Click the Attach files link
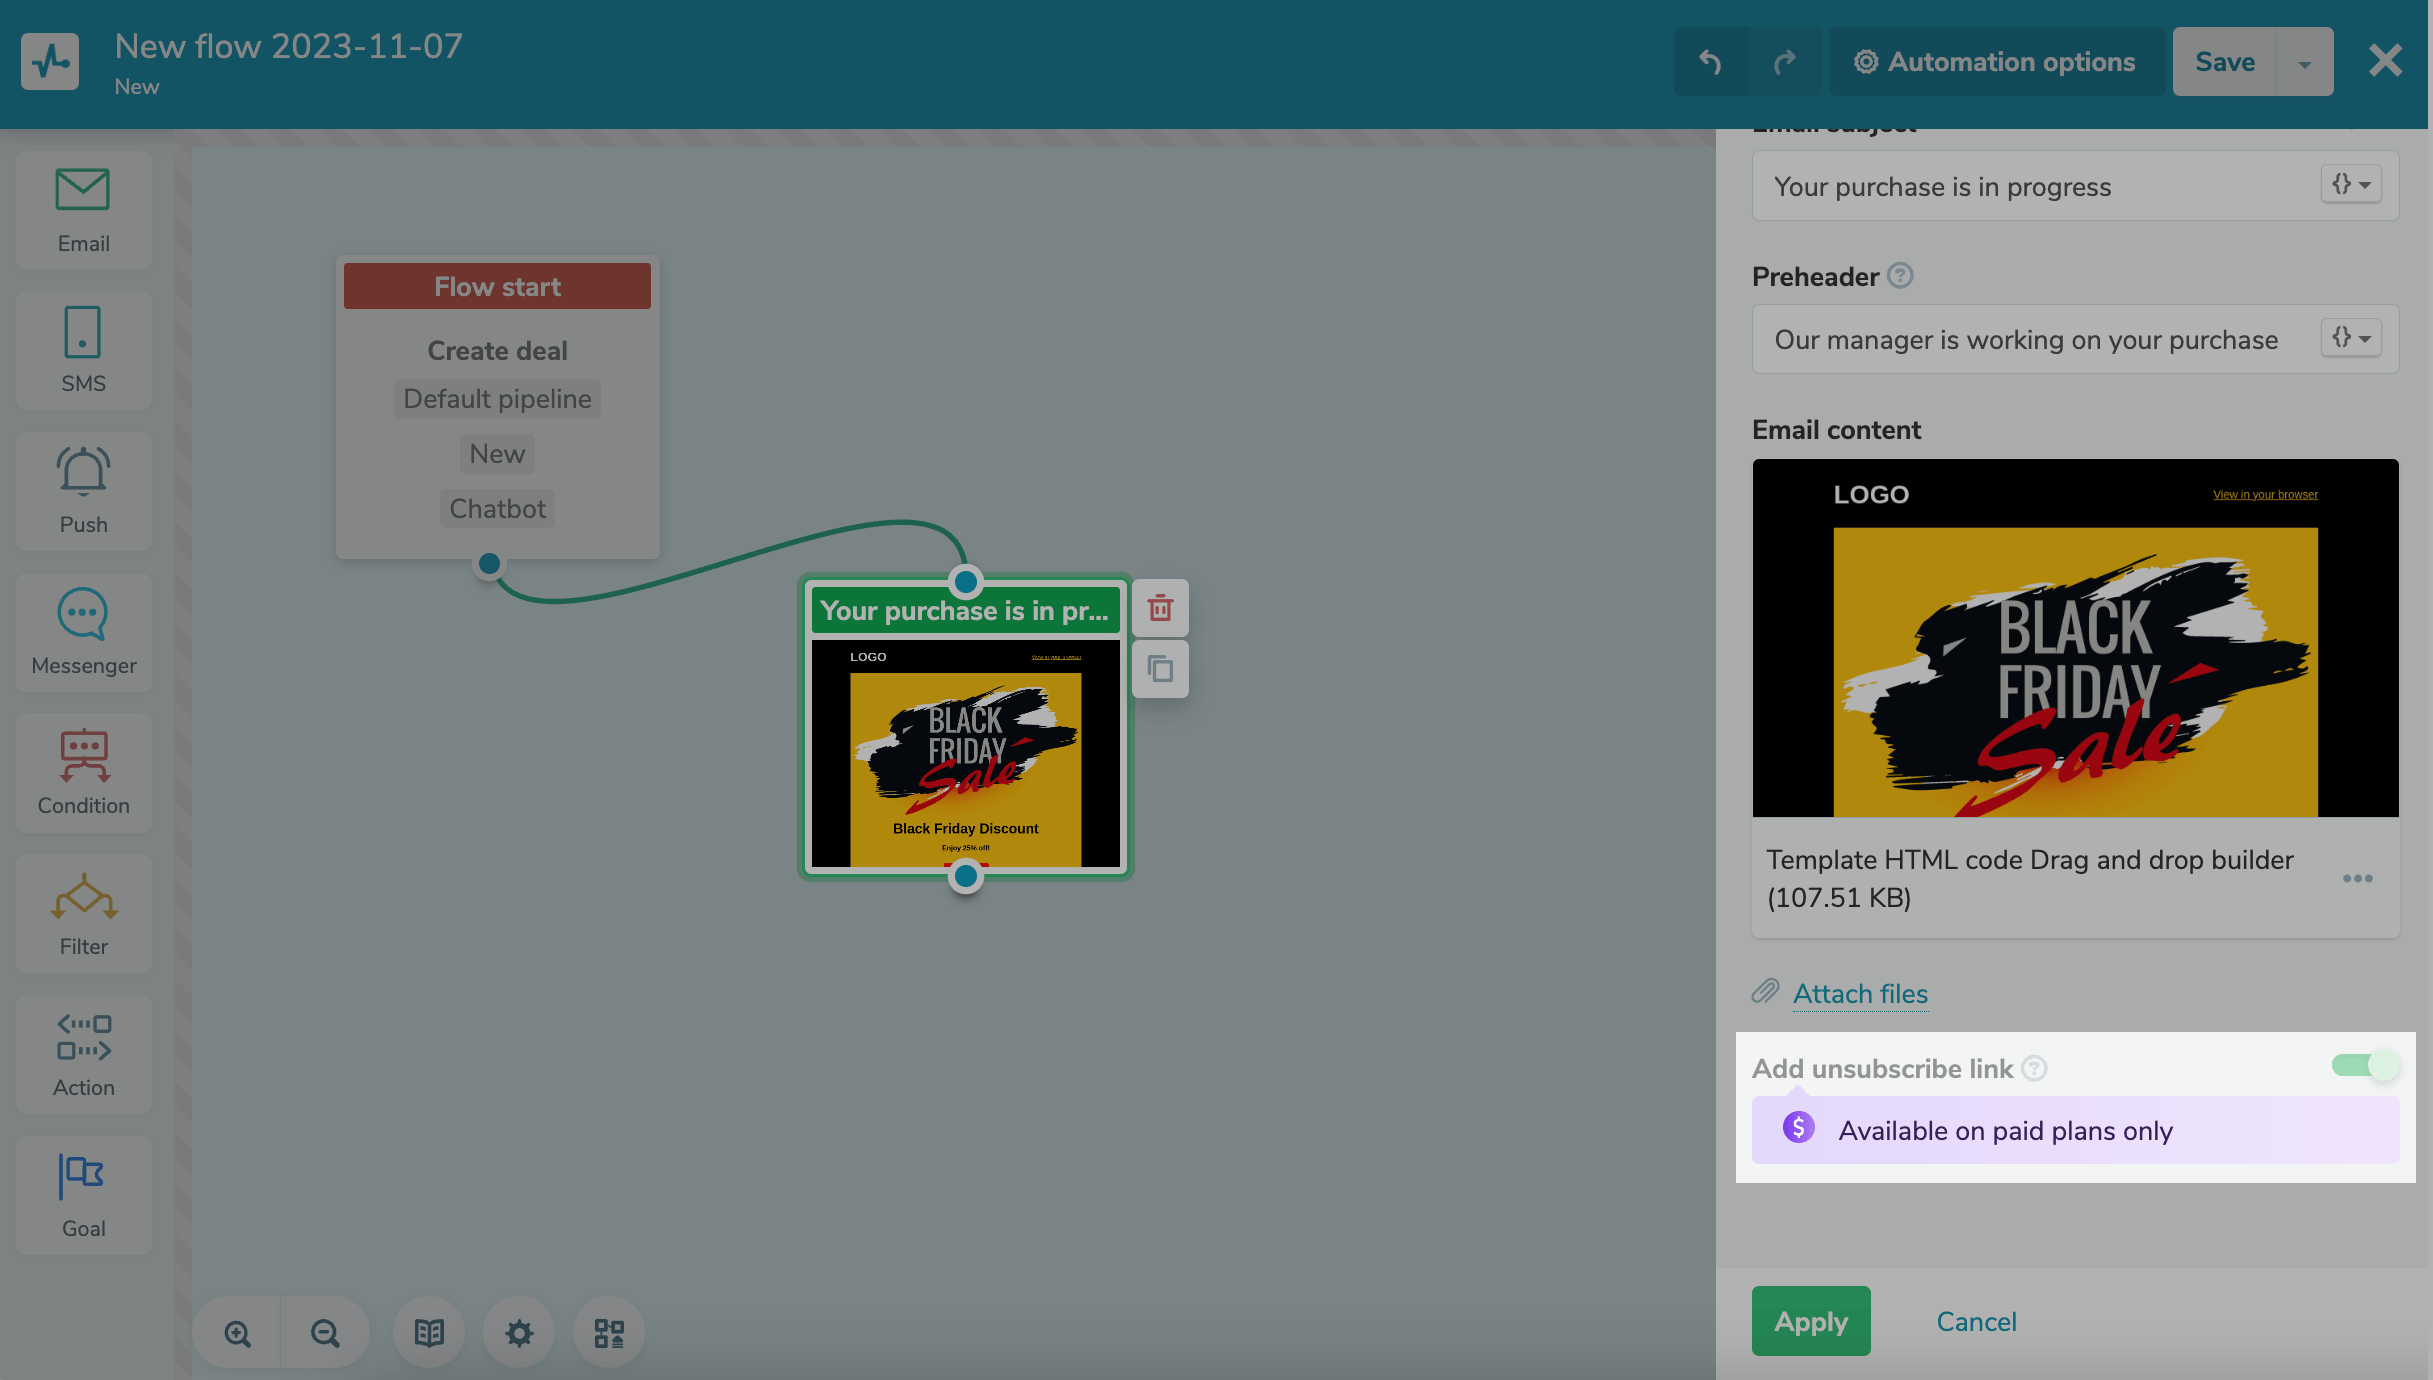The height and width of the screenshot is (1380, 2433). tap(1859, 993)
